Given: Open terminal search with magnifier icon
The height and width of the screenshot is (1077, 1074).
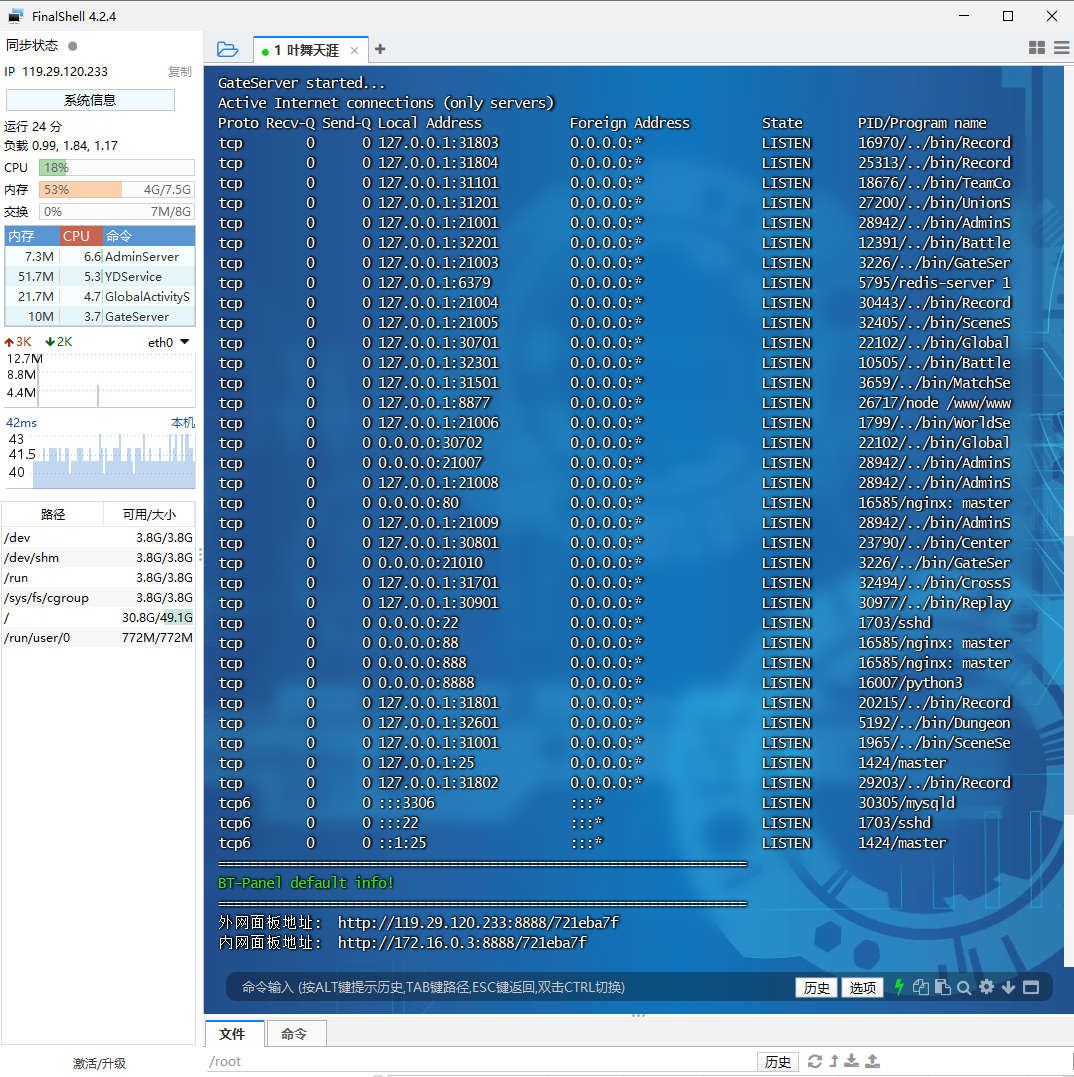Looking at the screenshot, I should (964, 988).
